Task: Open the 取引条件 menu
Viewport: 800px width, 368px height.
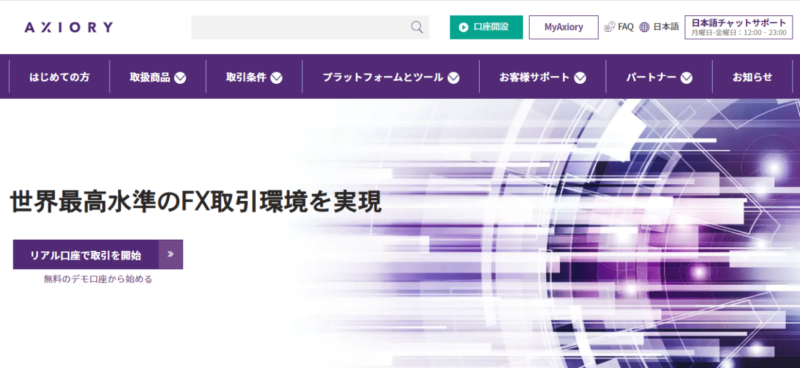Action: [x=246, y=78]
